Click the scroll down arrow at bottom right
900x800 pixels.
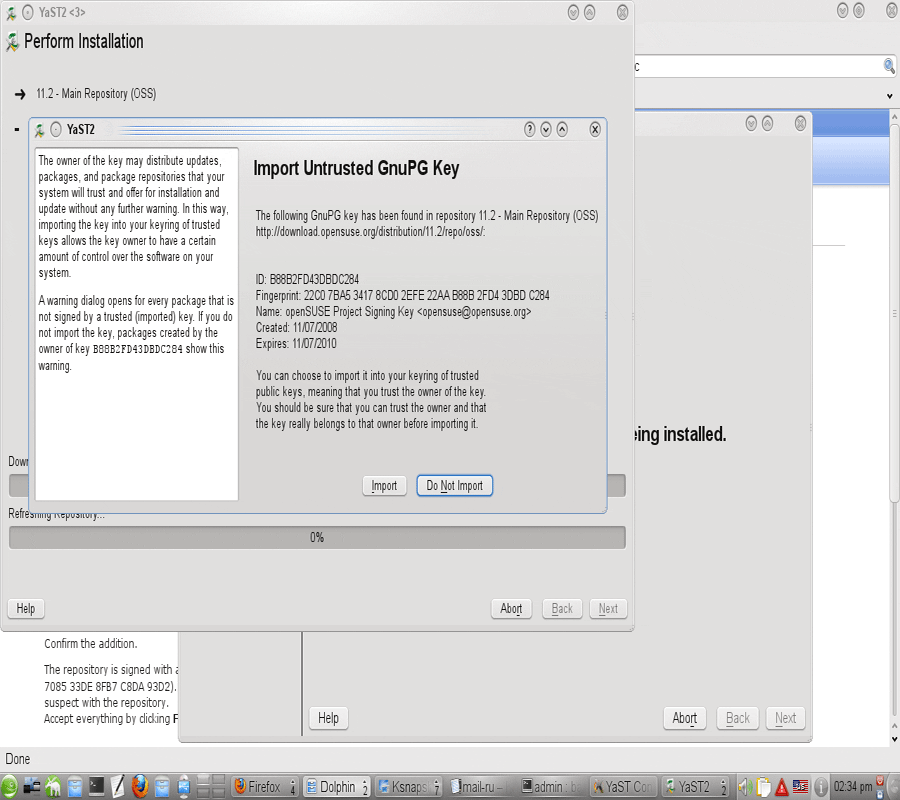[x=894, y=740]
